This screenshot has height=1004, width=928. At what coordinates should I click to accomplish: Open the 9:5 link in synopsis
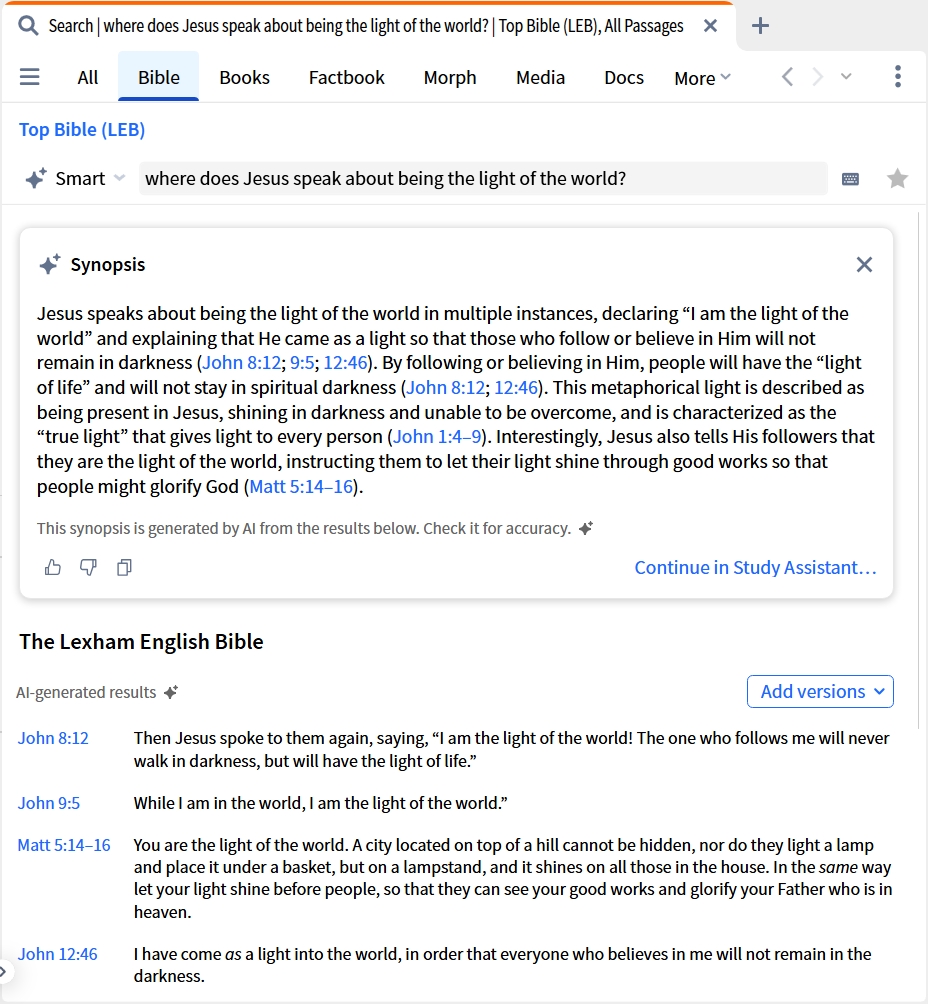click(302, 362)
